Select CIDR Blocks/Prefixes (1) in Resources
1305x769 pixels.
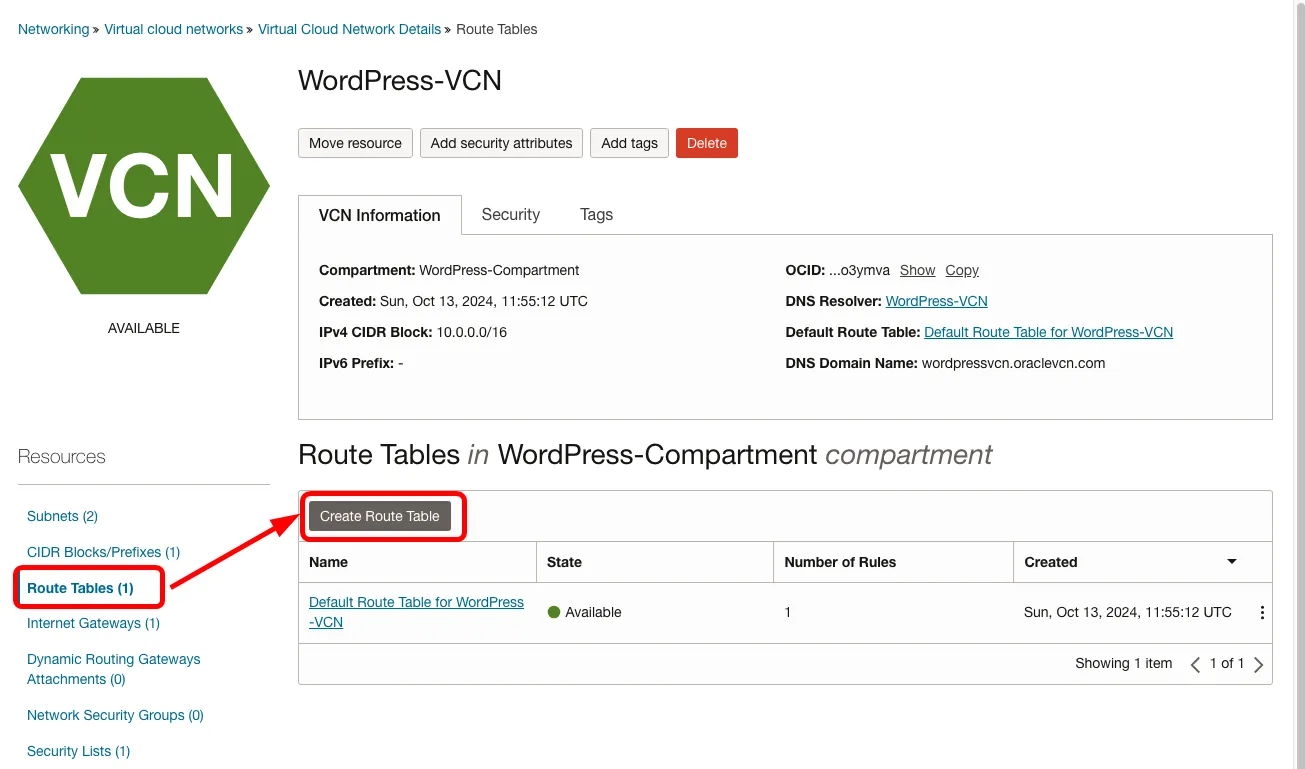(103, 552)
